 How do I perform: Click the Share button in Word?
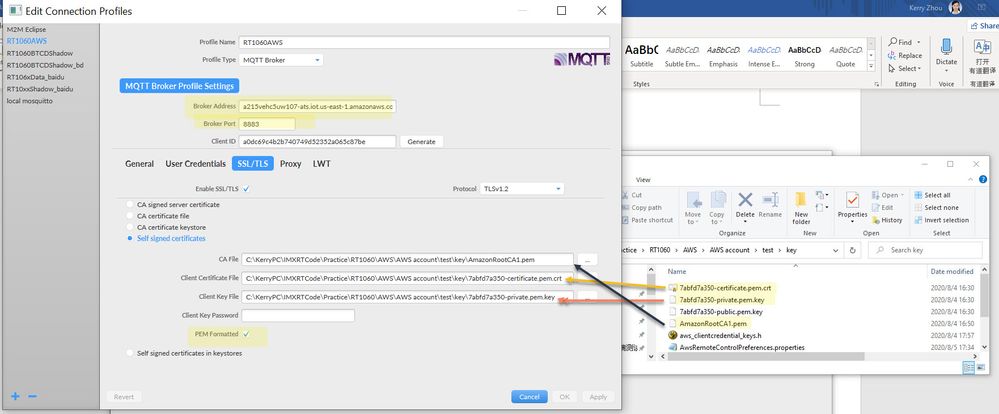coord(983,25)
